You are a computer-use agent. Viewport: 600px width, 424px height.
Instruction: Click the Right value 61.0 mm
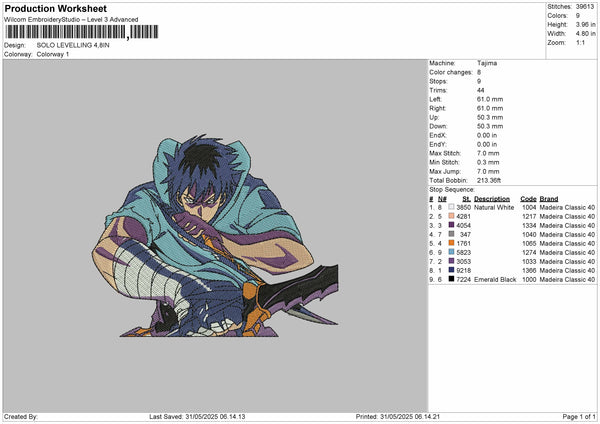coord(490,108)
